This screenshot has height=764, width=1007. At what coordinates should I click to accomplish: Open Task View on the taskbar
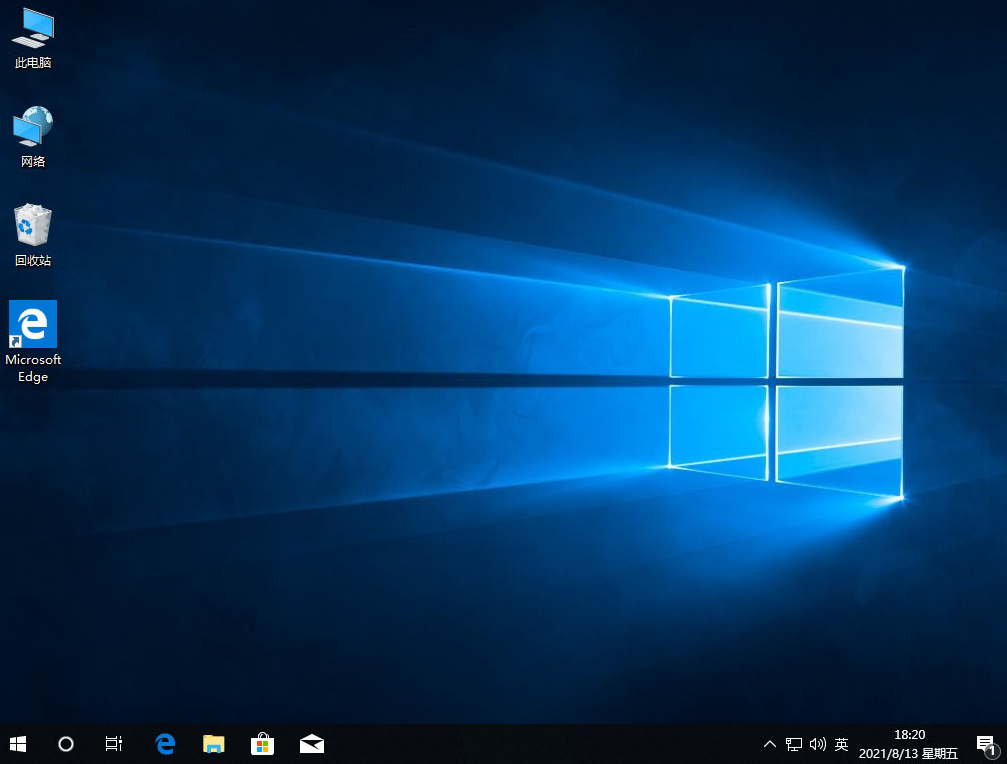113,744
